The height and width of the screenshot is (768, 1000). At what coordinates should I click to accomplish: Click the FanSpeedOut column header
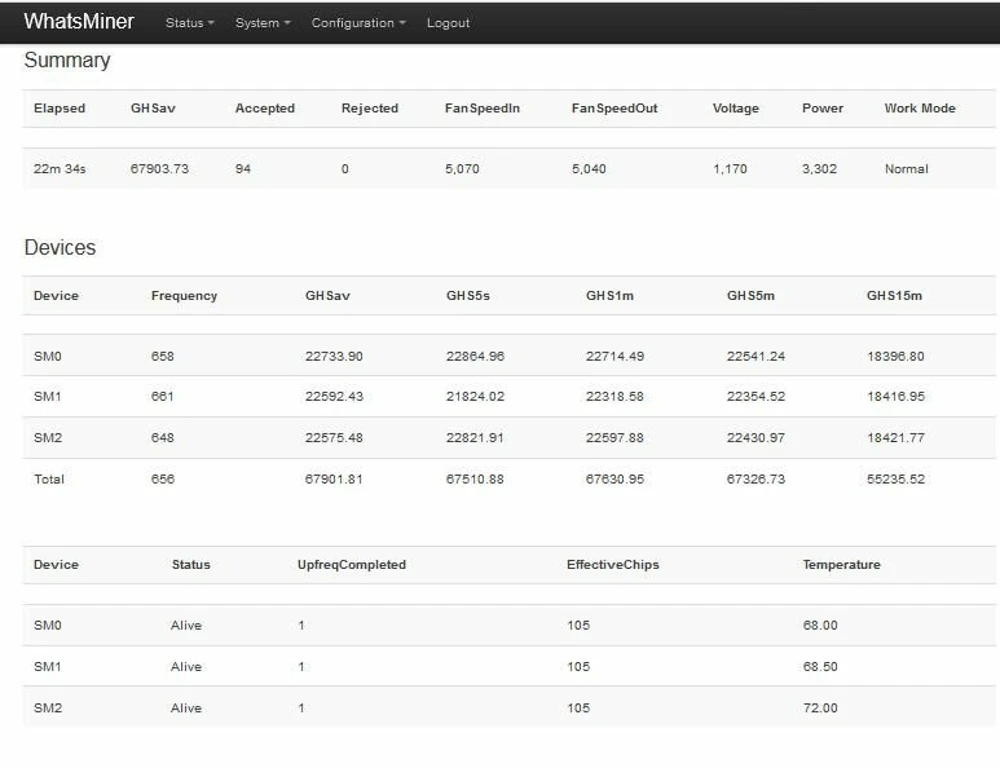614,108
